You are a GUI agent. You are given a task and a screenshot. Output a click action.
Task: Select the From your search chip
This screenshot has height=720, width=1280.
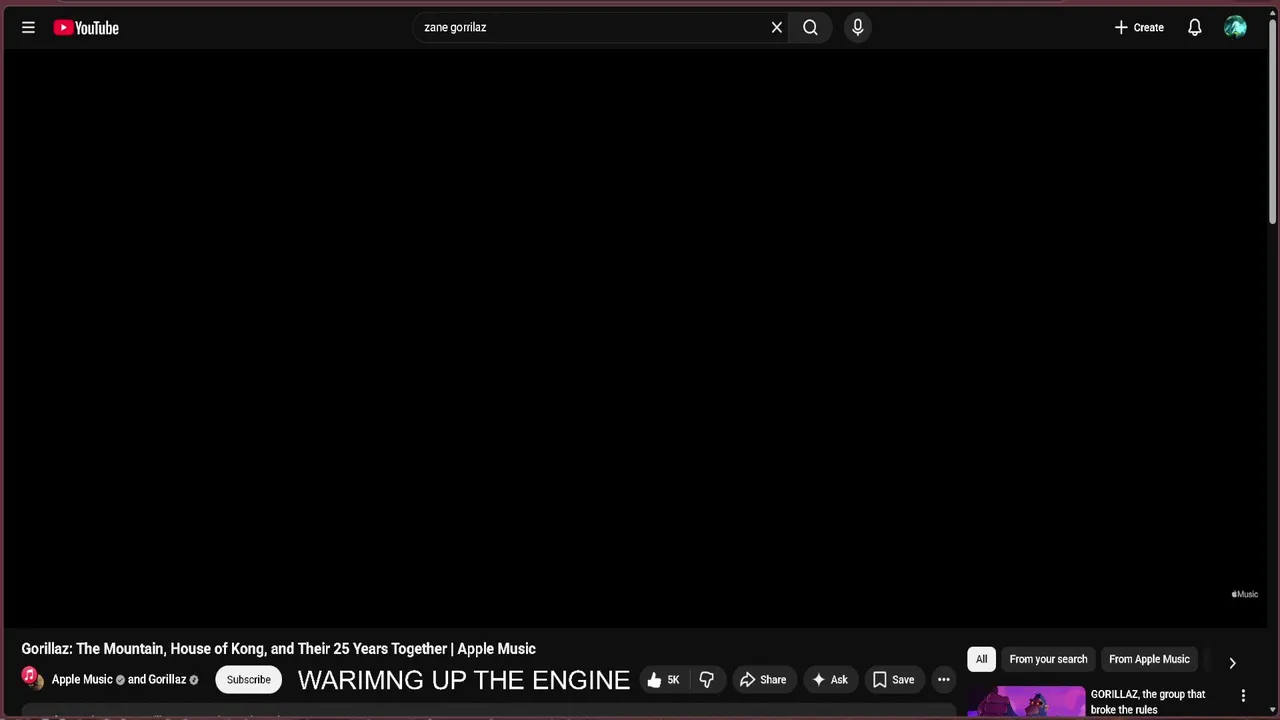point(1048,659)
